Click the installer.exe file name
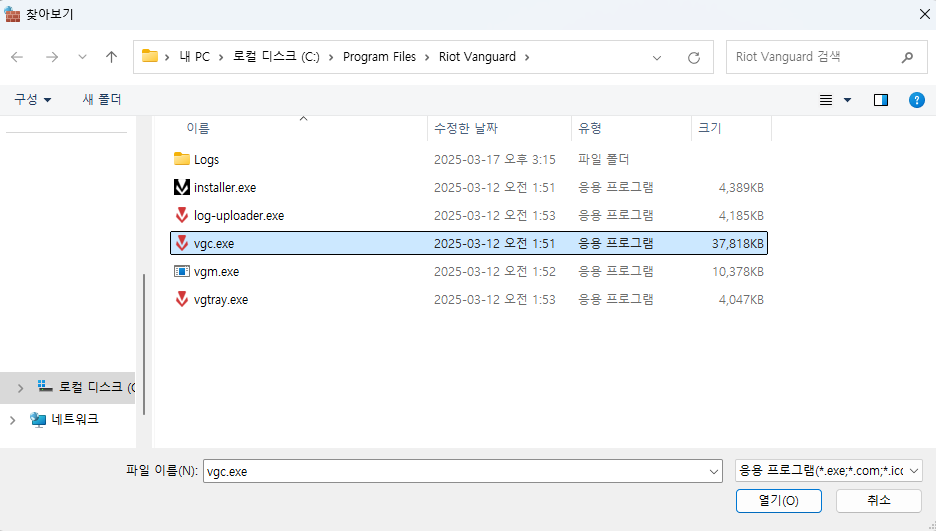This screenshot has height=531, width=936. pyautogui.click(x=225, y=187)
